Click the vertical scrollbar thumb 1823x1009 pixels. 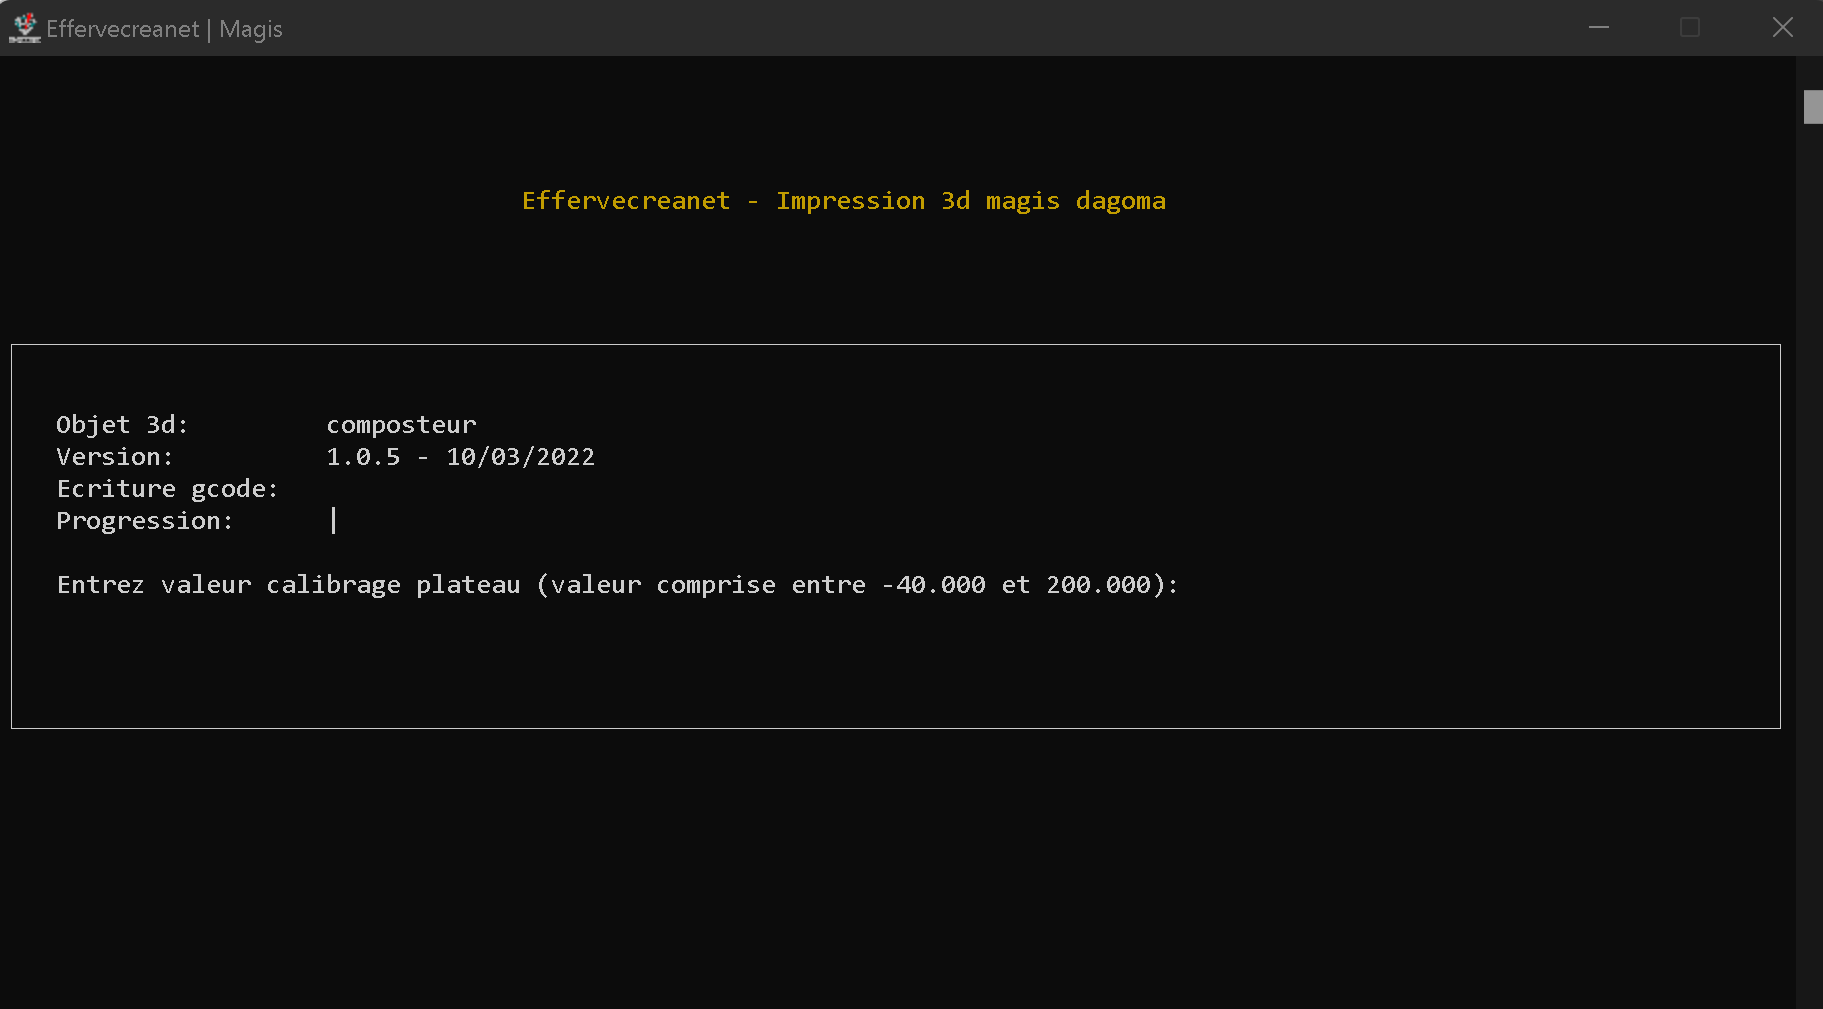(x=1813, y=107)
